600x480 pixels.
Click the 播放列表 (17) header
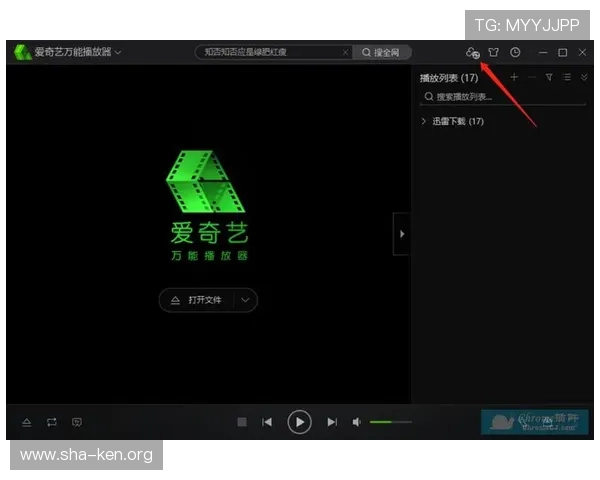click(x=449, y=78)
